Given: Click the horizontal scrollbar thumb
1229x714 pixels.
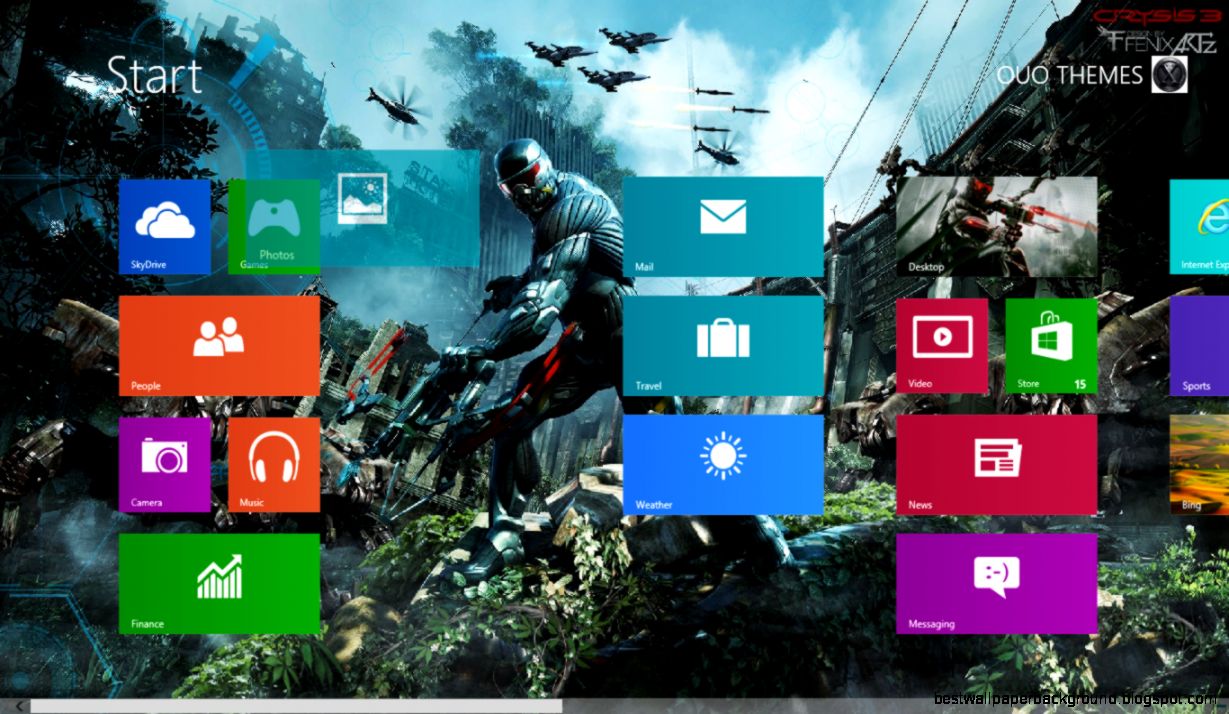Looking at the screenshot, I should tap(296, 706).
